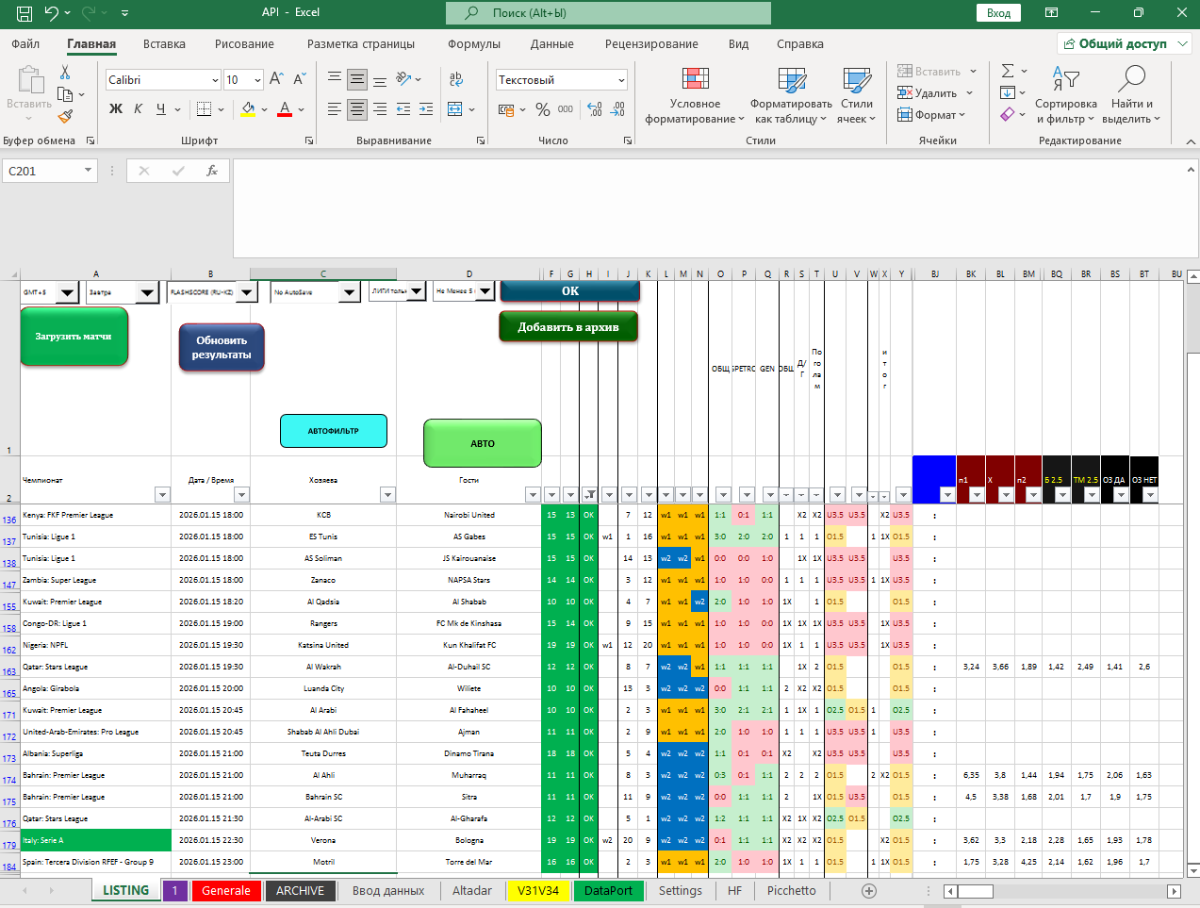Decrease font size with the smaller A icon
The image size is (1200, 908).
tap(299, 79)
